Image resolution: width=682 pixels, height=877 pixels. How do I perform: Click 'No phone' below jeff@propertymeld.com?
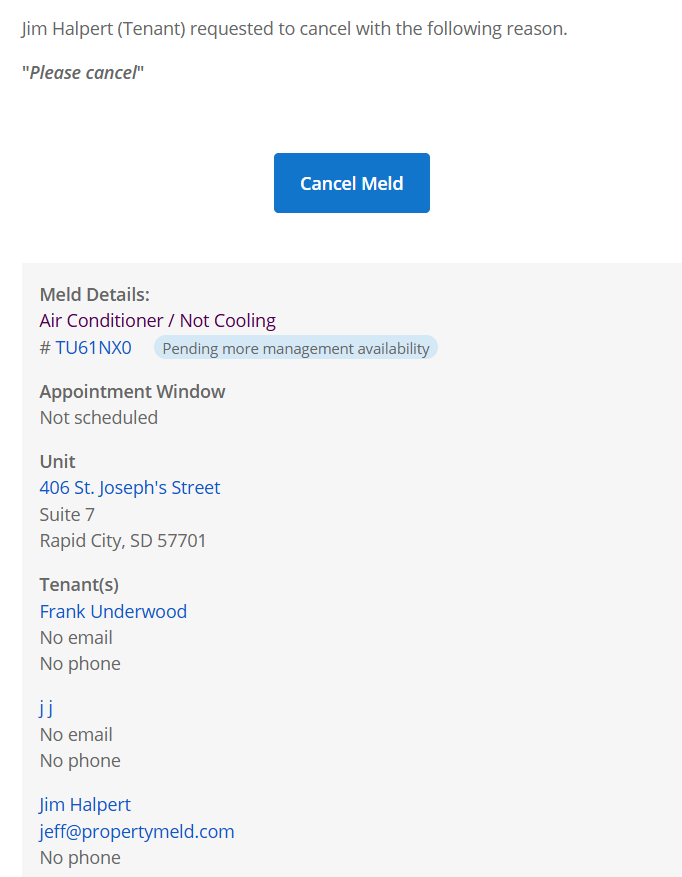coord(80,857)
